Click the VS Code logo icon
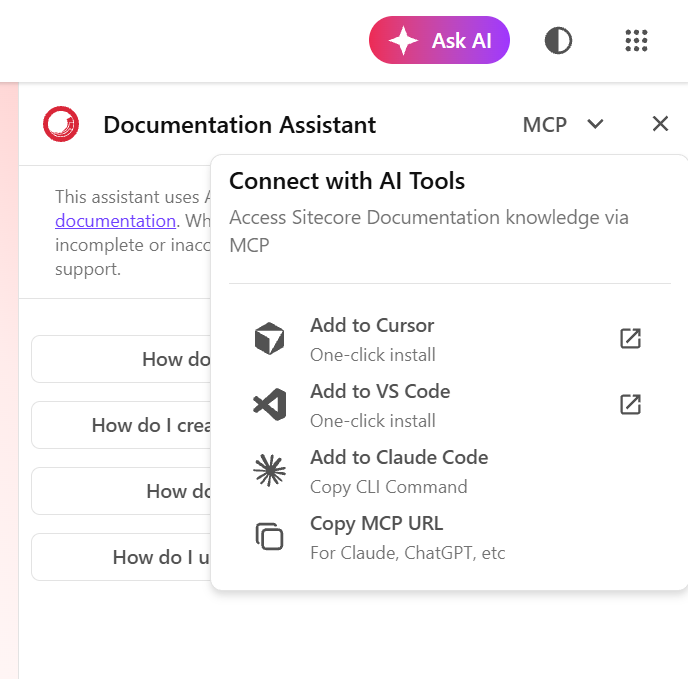688x679 pixels. click(269, 404)
